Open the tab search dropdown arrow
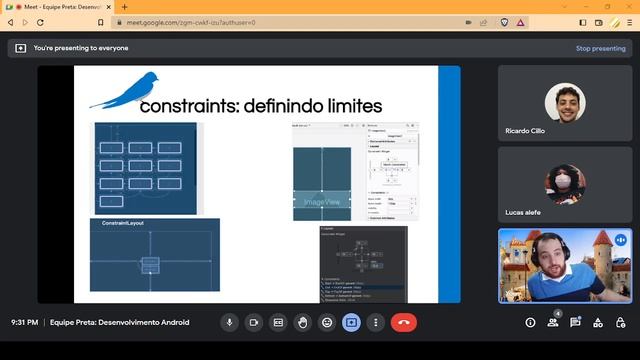640x360 pixels. click(x=564, y=7)
